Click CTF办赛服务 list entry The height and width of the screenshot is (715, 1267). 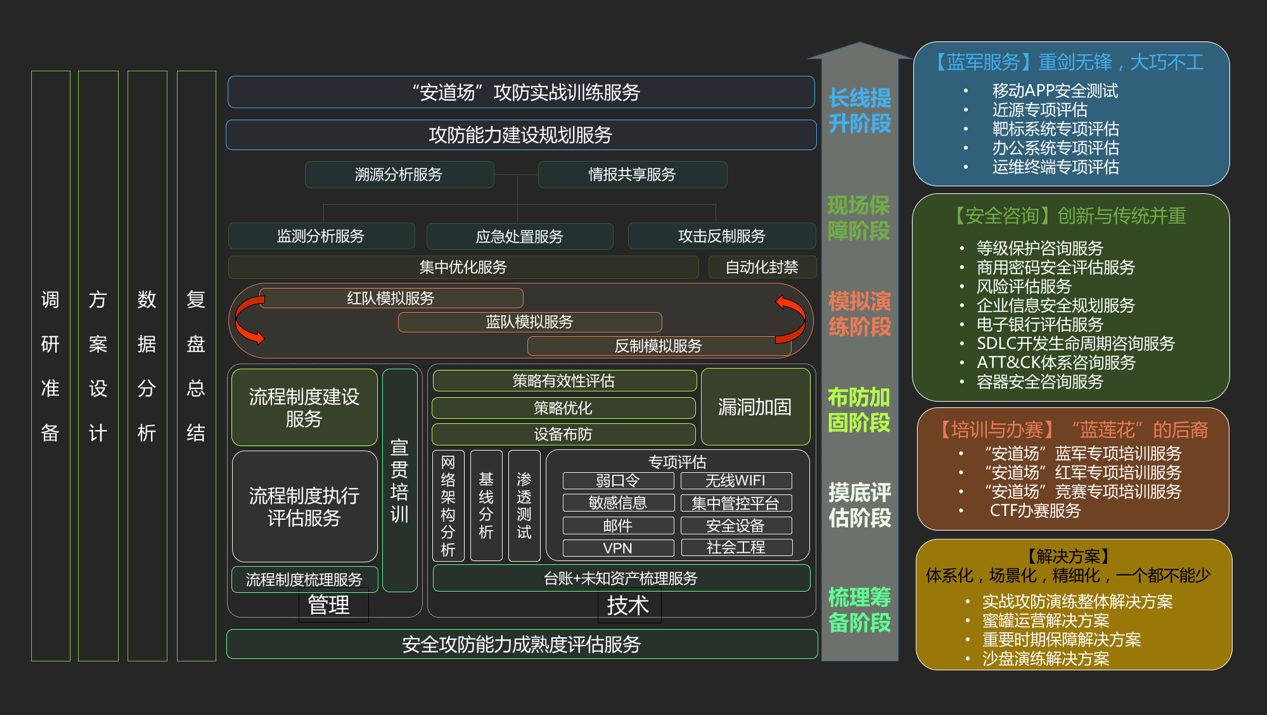tap(1035, 511)
